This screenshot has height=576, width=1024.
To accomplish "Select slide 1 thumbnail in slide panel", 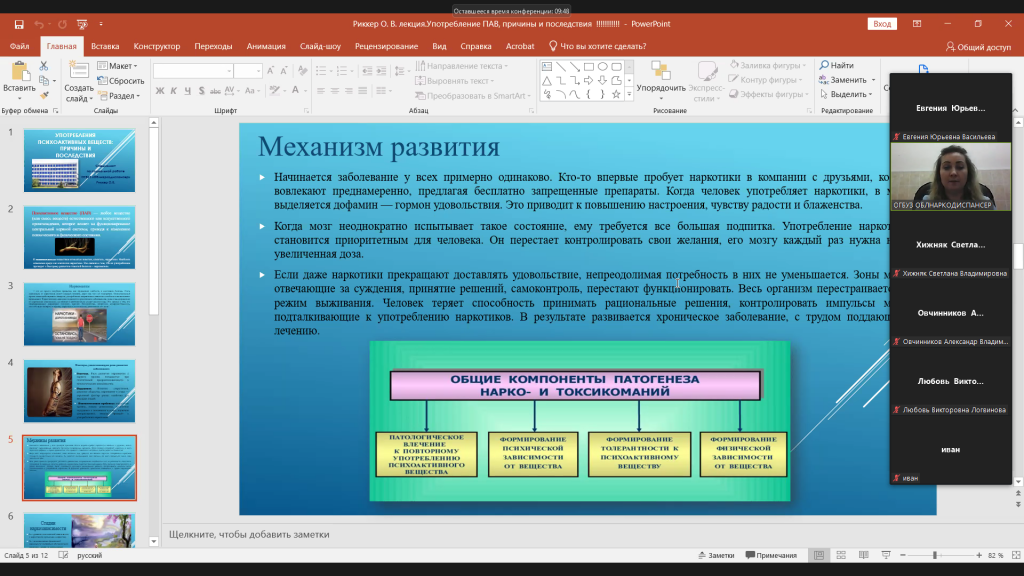I will [80, 161].
